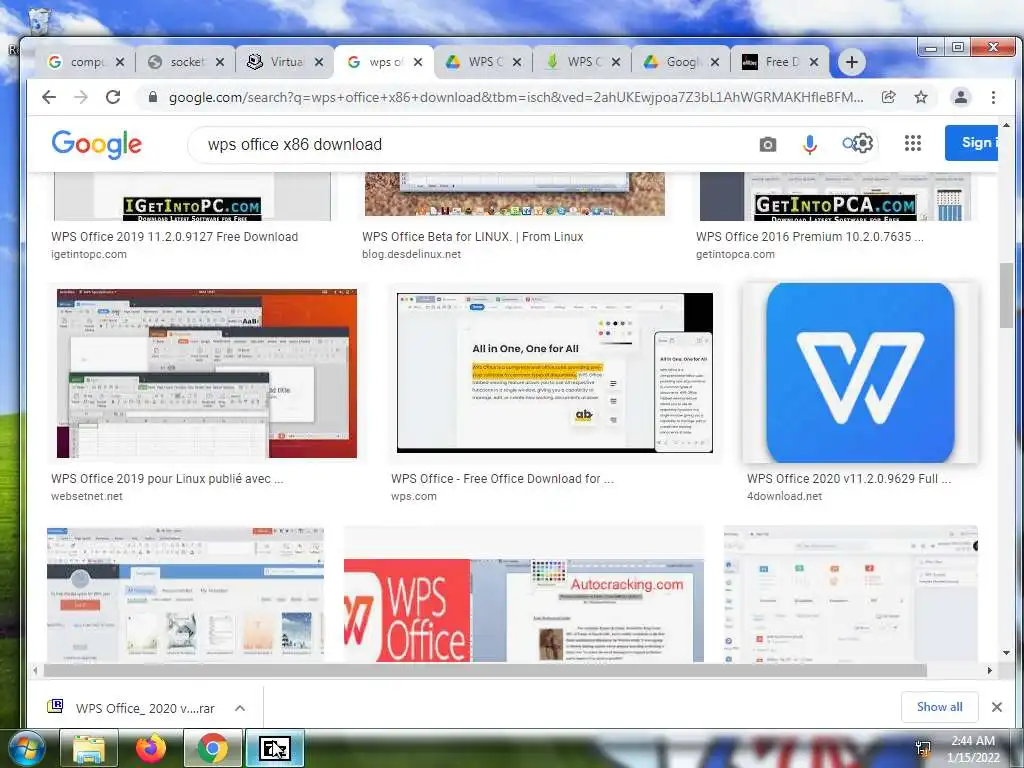
Task: Click the horizontal scrollbar thumb
Action: (485, 670)
